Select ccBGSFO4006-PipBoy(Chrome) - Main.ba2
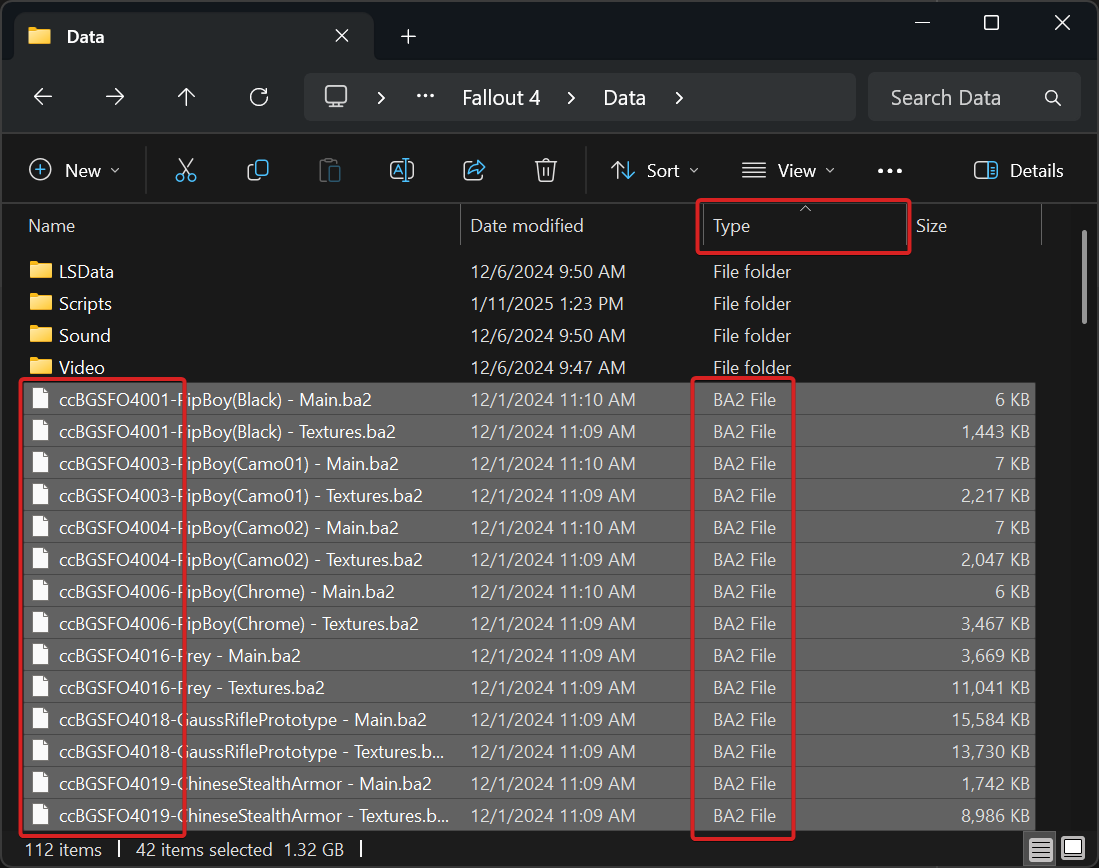 click(529, 591)
